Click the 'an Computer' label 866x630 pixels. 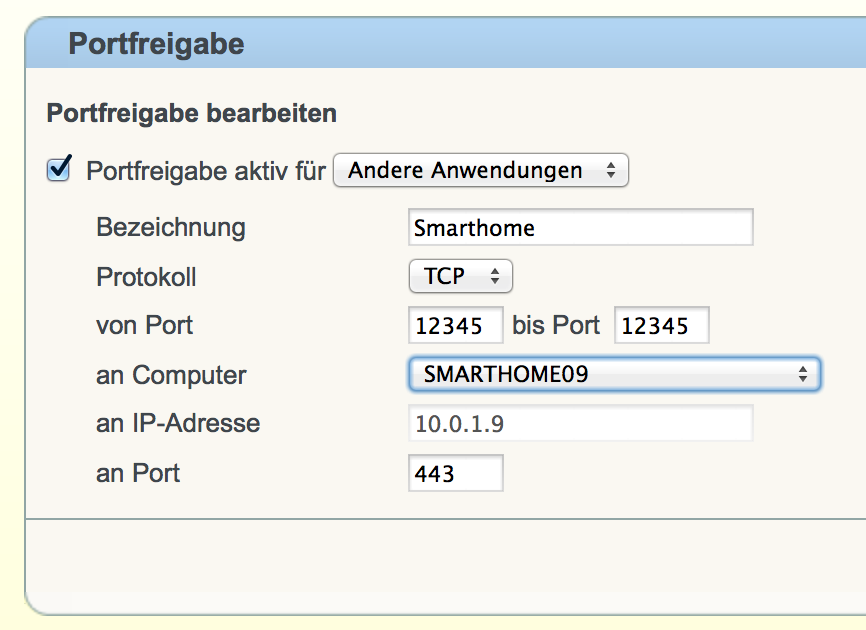coord(171,375)
